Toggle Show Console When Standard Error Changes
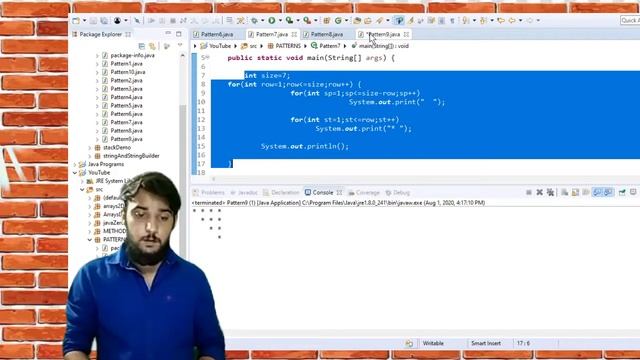 (x=608, y=192)
